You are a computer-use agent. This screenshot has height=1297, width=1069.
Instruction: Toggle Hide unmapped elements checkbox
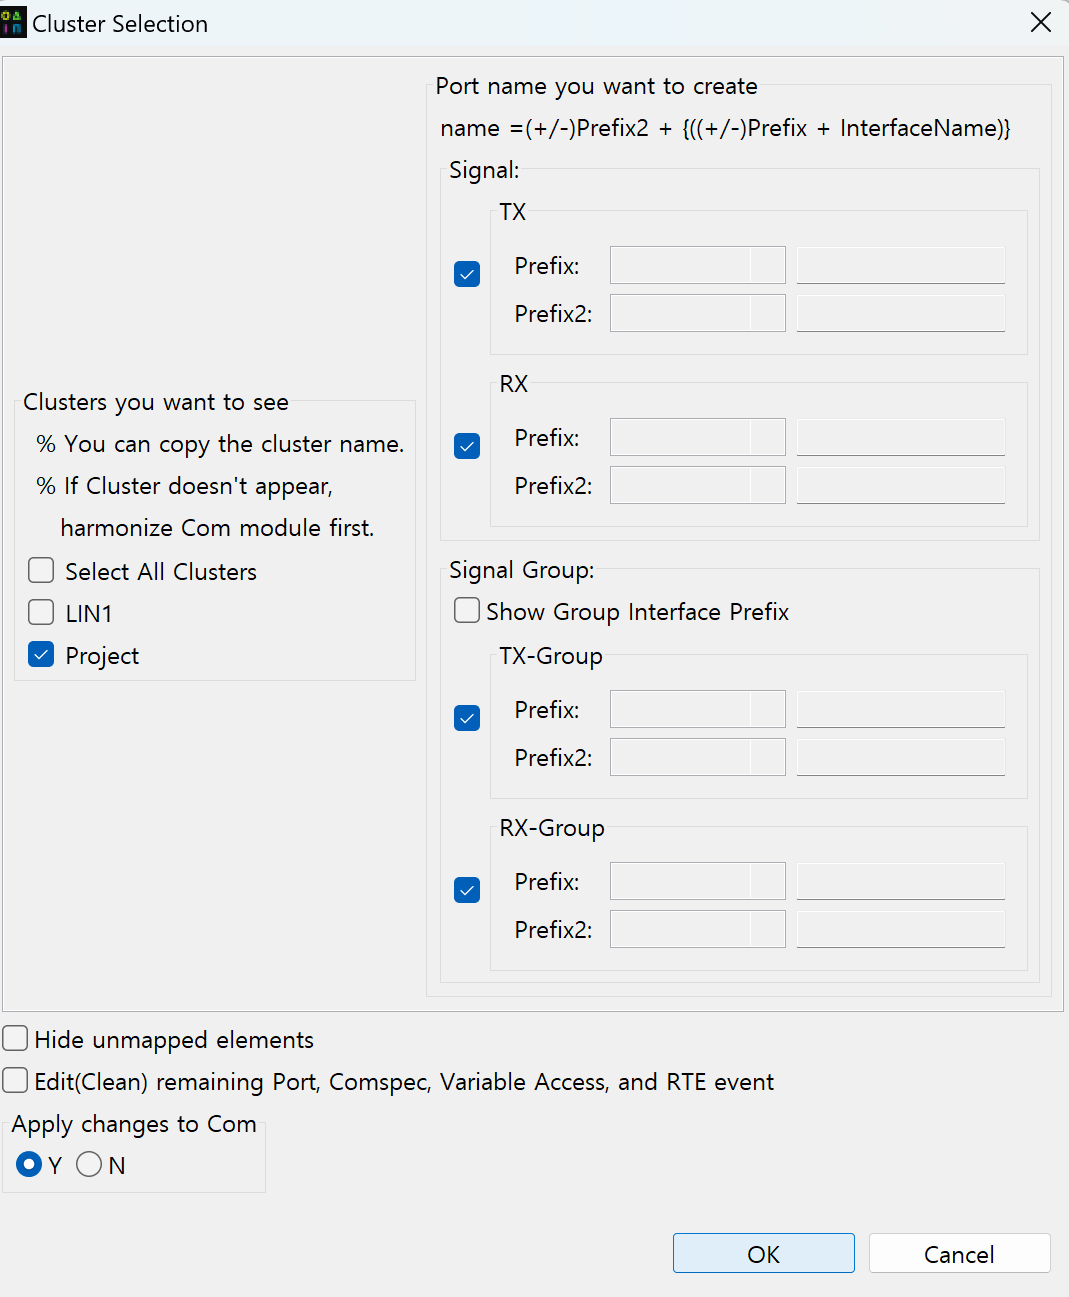[15, 1039]
